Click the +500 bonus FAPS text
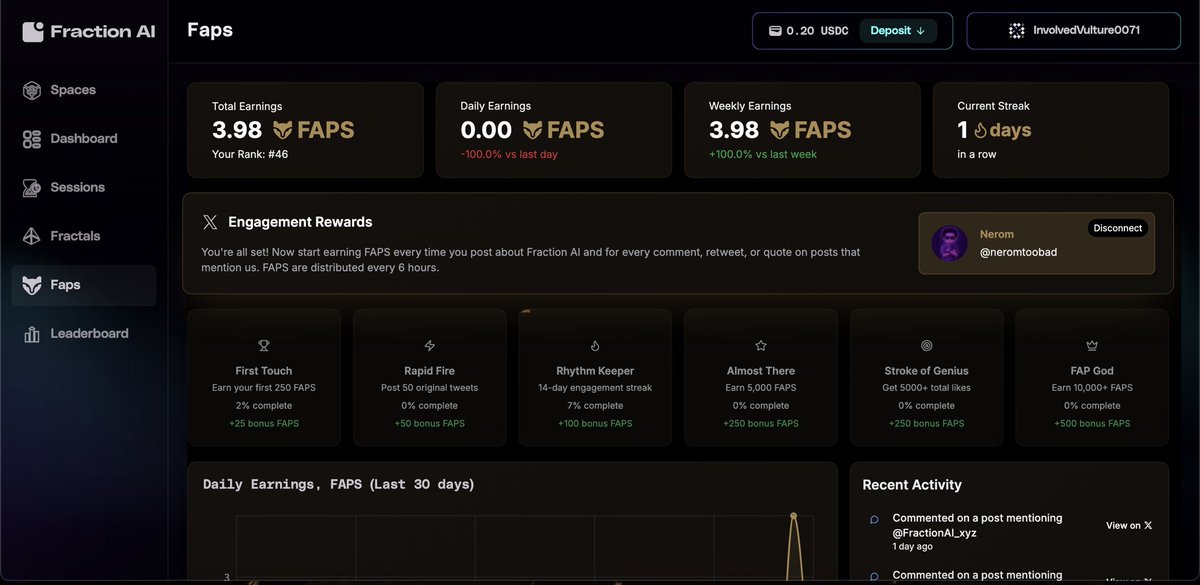Viewport: 1200px width, 585px height. click(x=1092, y=424)
